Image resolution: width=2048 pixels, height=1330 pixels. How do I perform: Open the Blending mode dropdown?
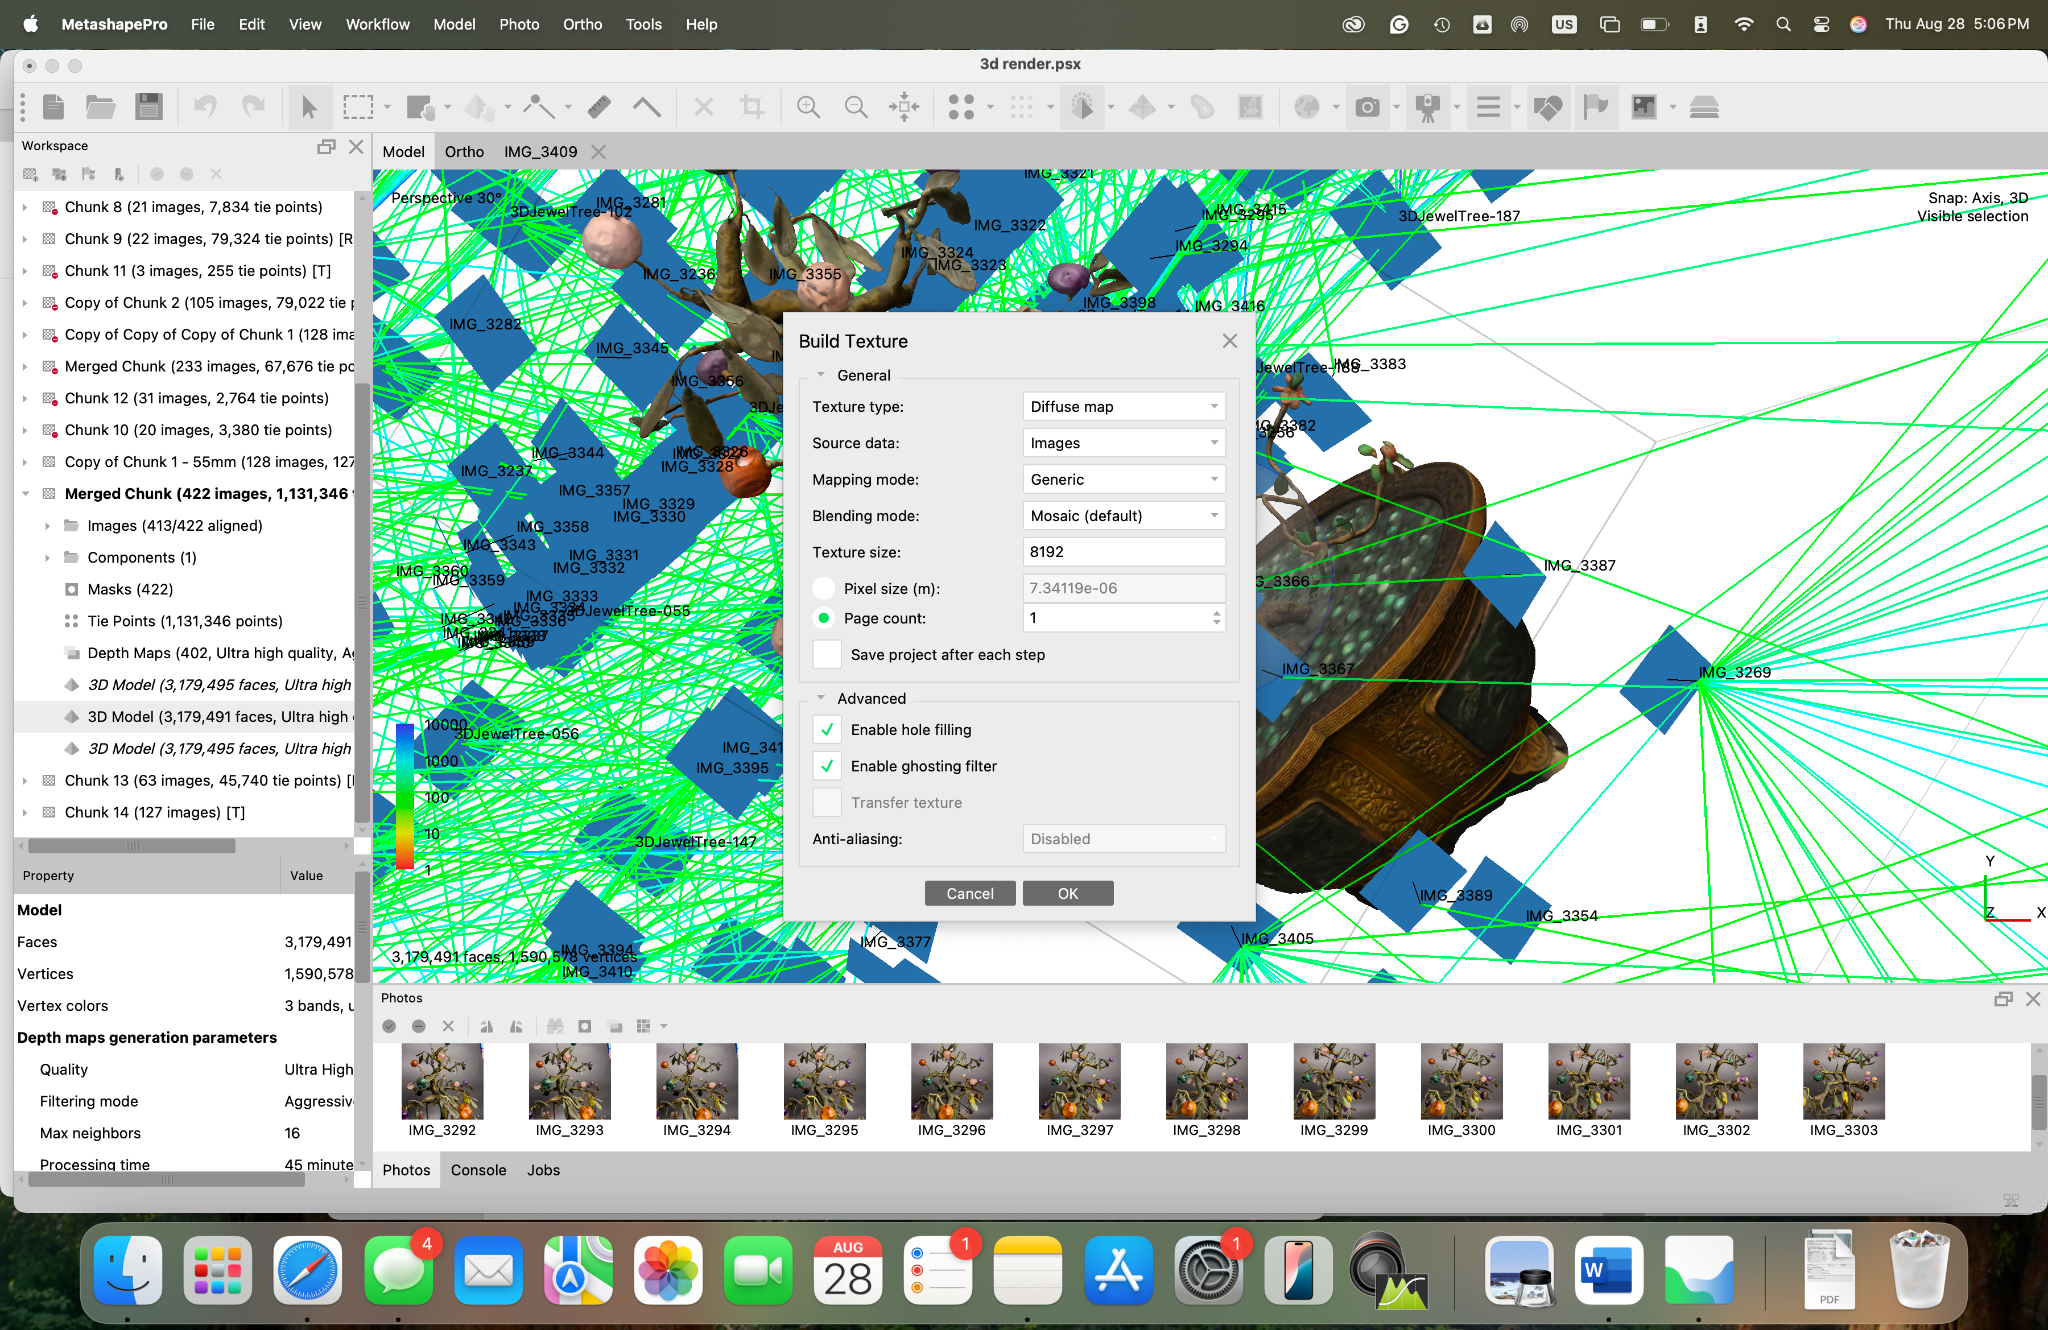[1124, 516]
